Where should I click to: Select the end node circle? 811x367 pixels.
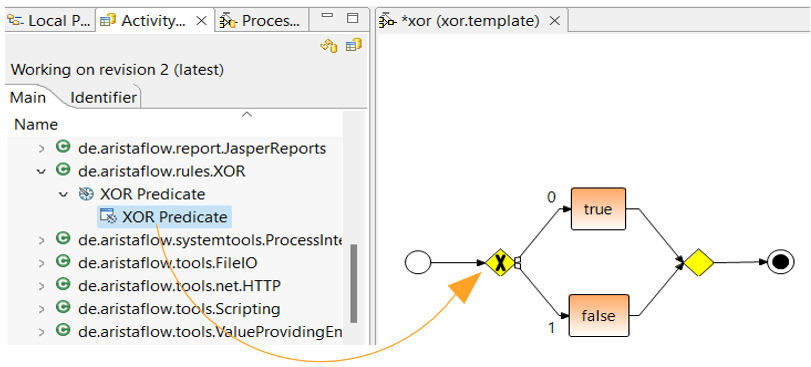coord(780,262)
